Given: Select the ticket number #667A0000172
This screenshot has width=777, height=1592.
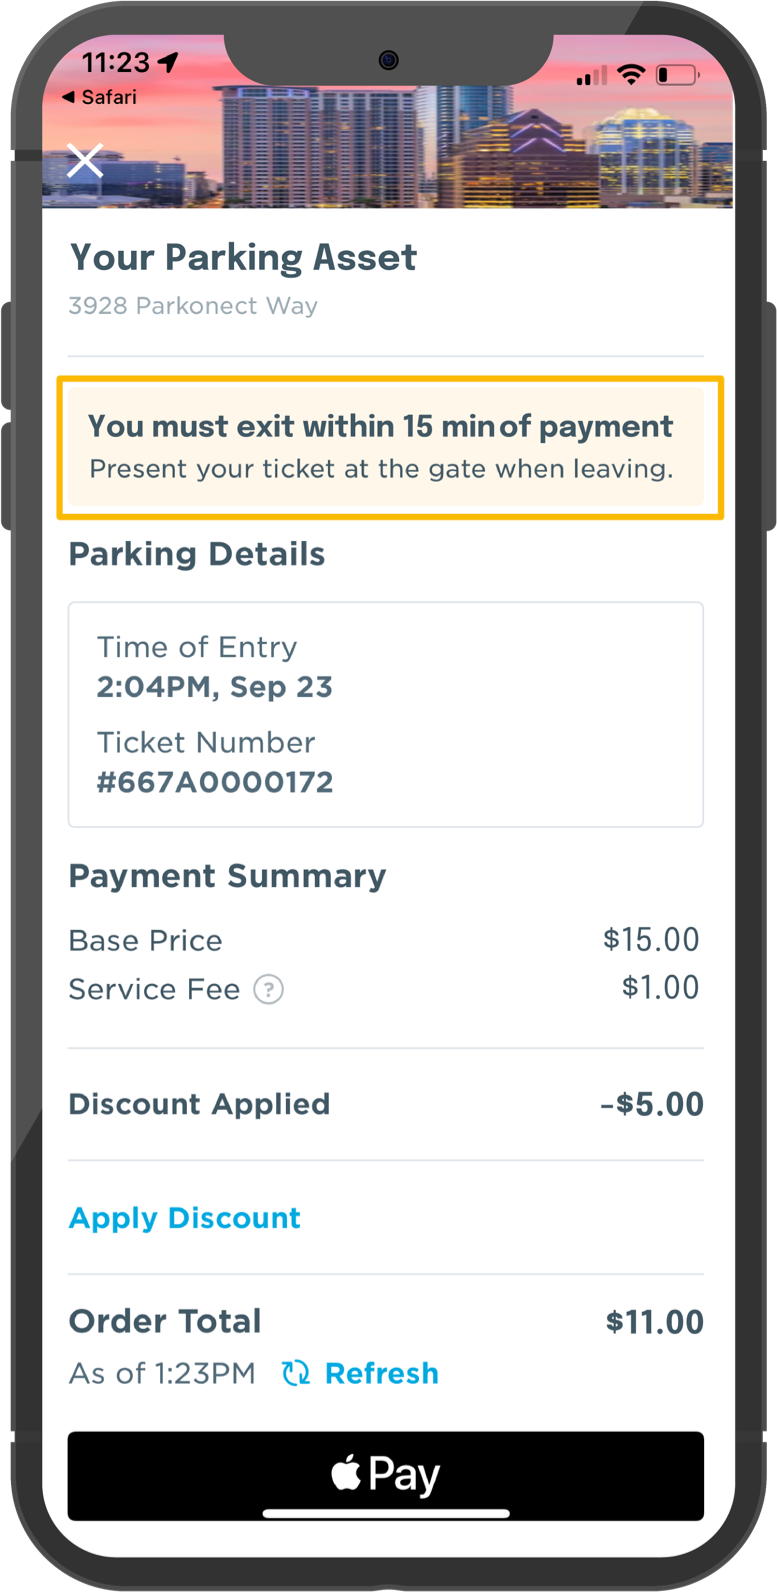Looking at the screenshot, I should (x=215, y=782).
